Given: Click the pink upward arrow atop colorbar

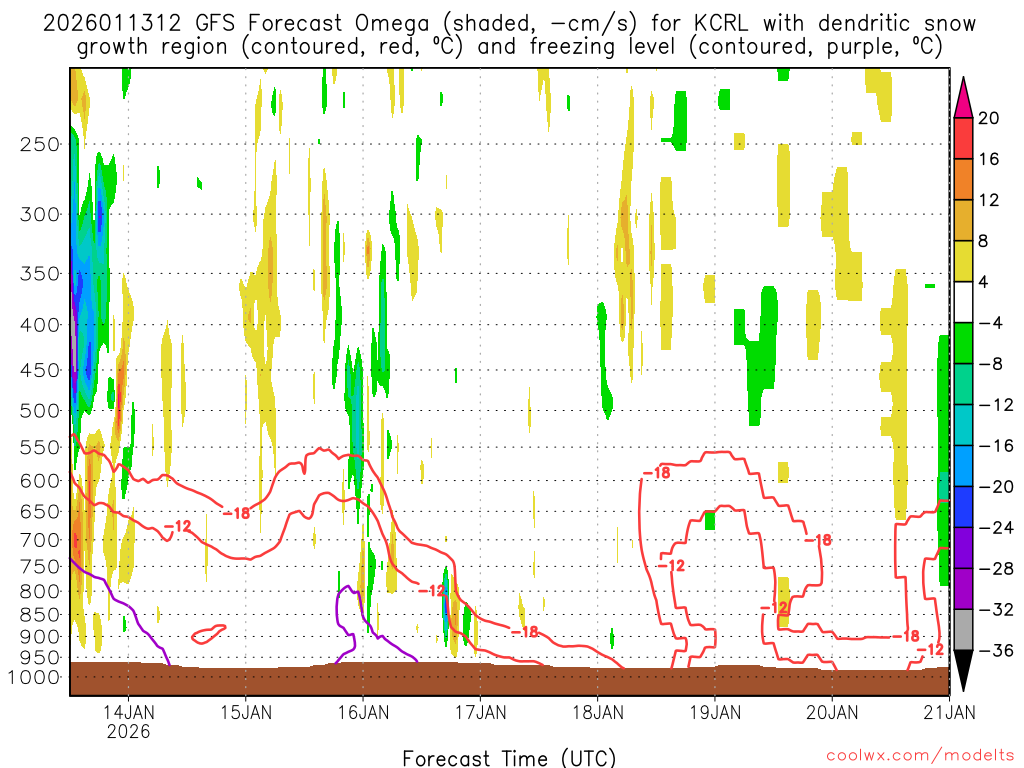Looking at the screenshot, I should point(963,99).
